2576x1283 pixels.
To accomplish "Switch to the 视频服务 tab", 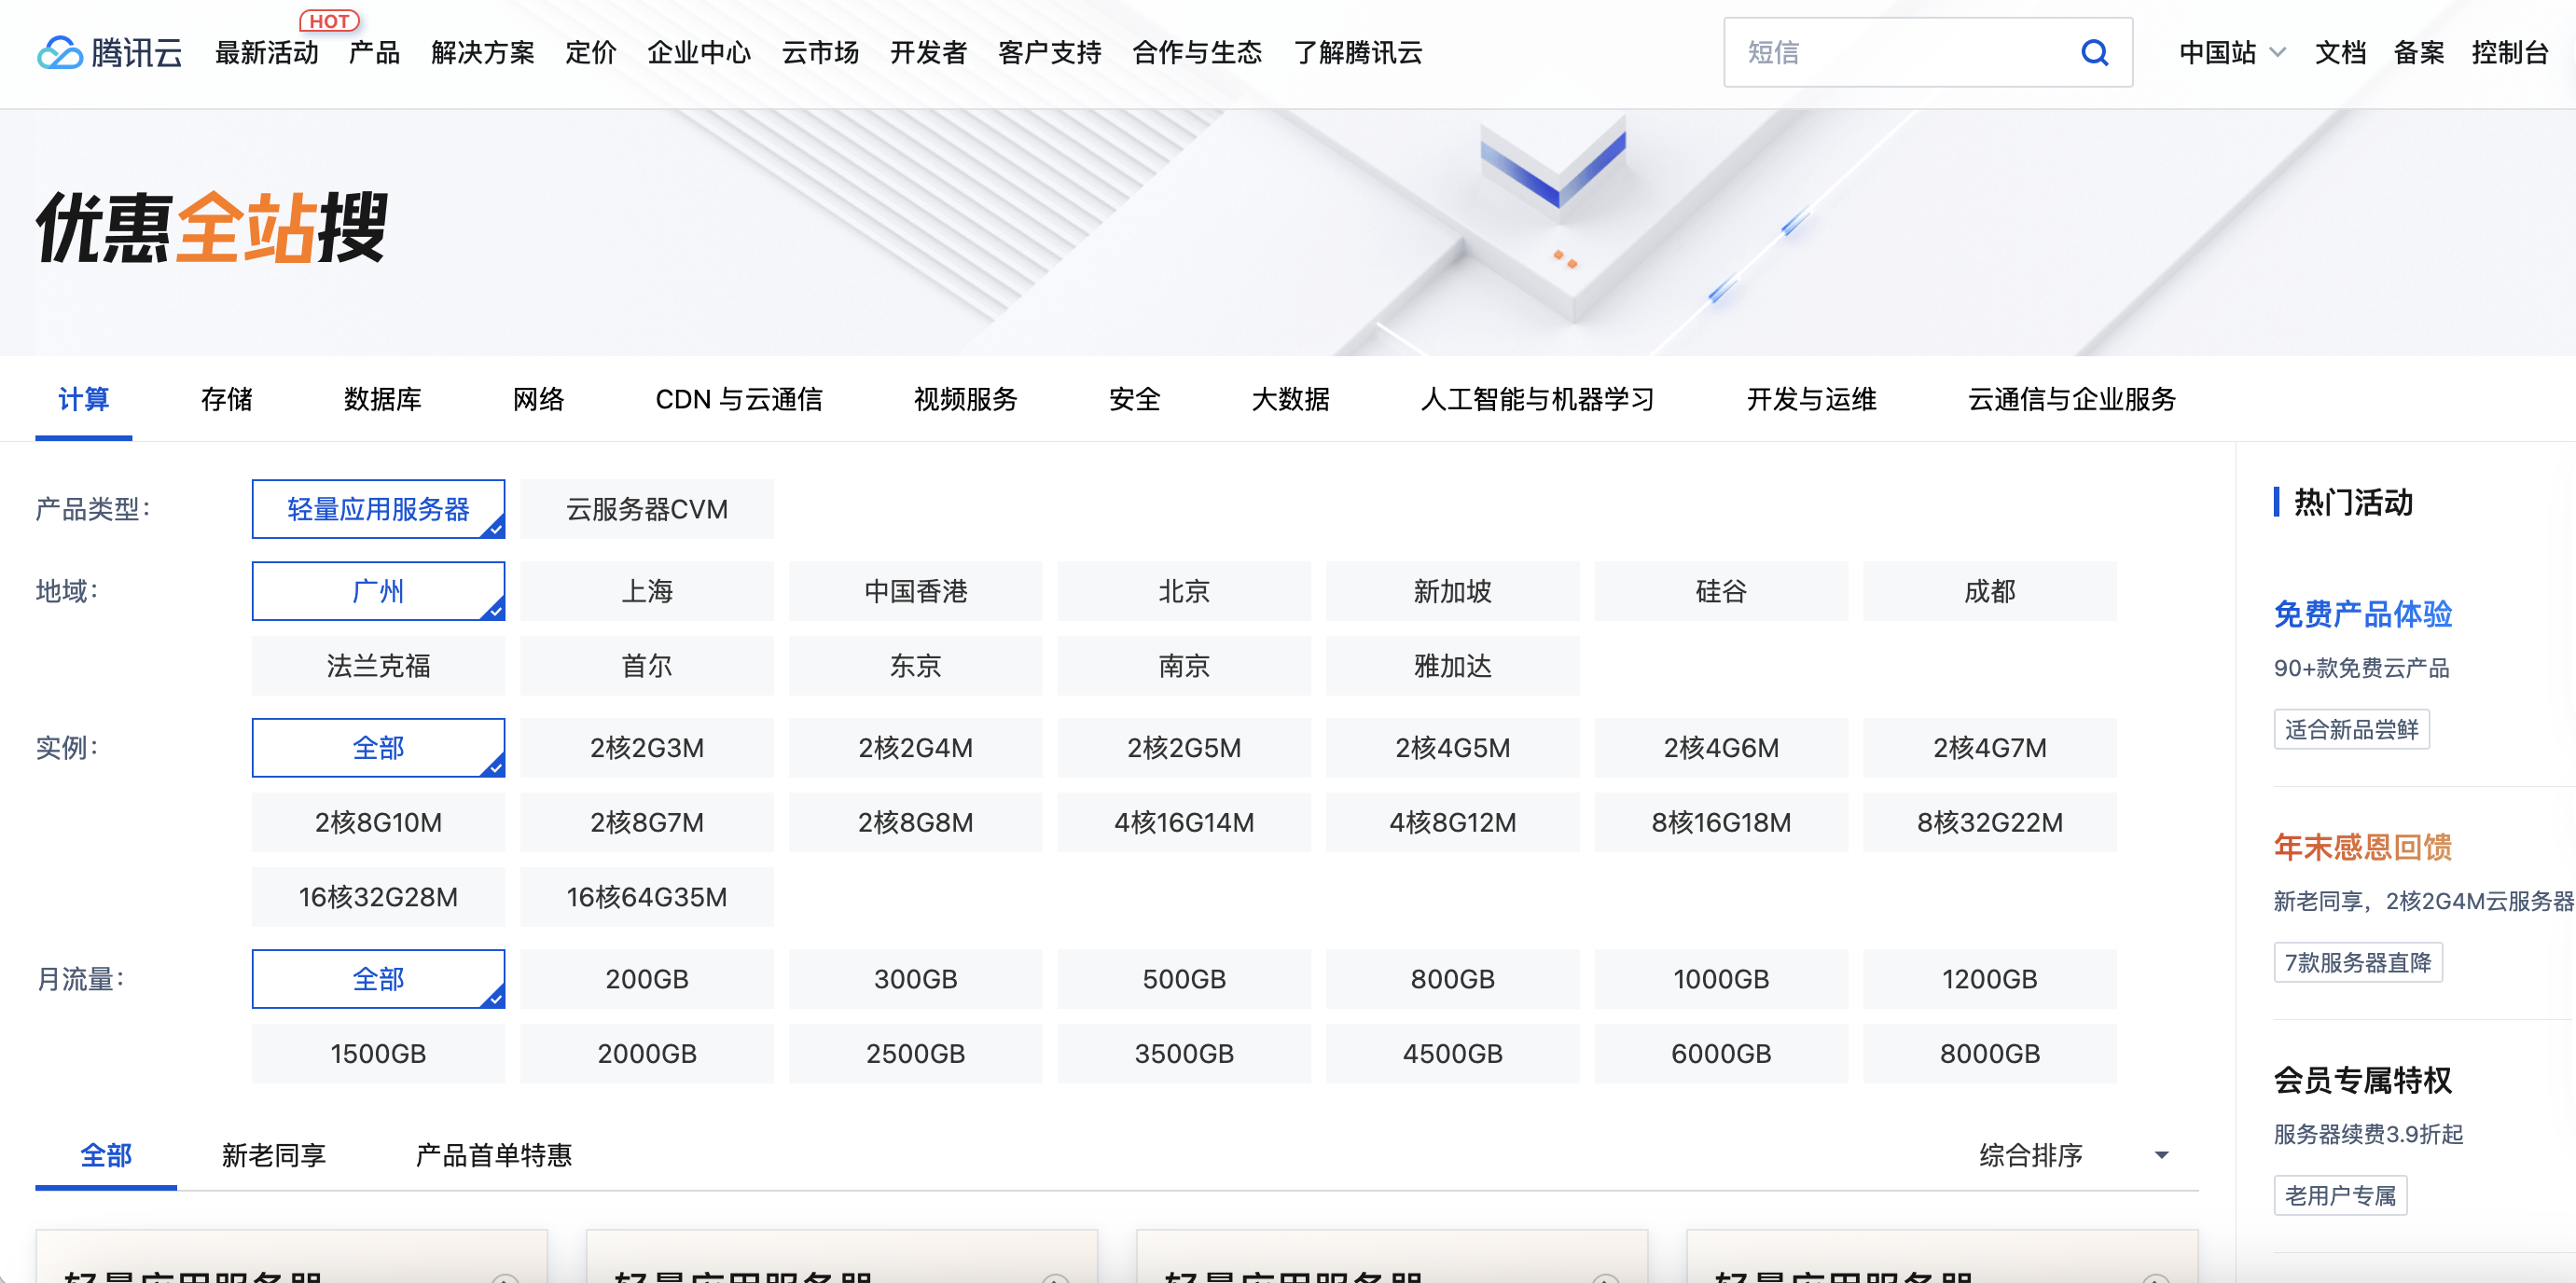I will click(x=966, y=399).
